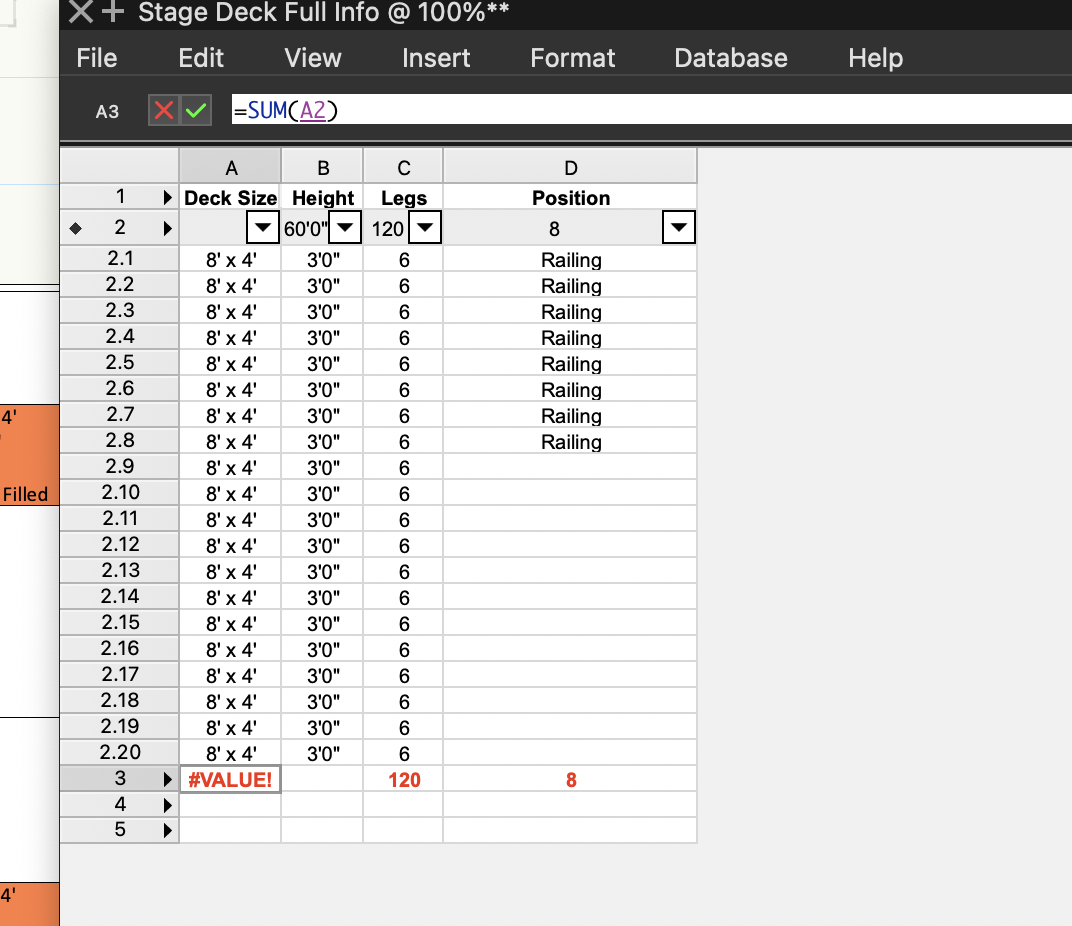Open the Position dropdown showing 8
This screenshot has height=926, width=1072.
pos(678,228)
